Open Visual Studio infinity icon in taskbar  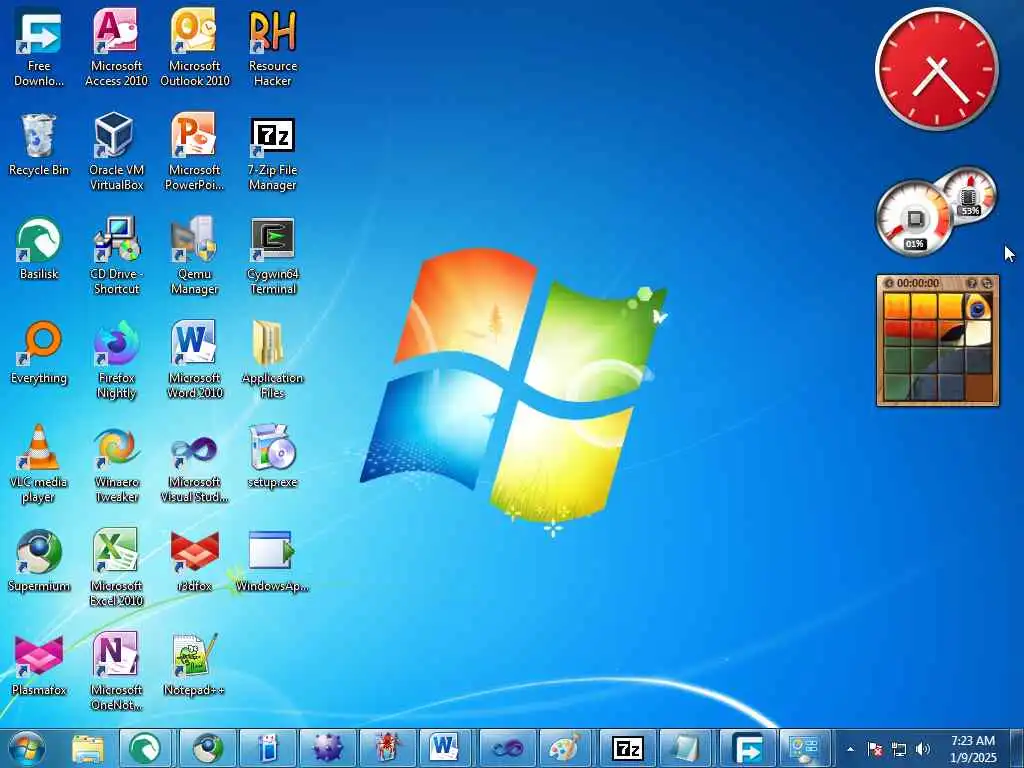(x=507, y=748)
